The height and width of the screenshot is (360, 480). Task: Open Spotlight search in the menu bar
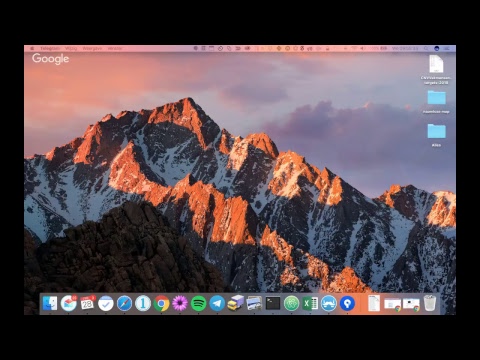(x=426, y=48)
